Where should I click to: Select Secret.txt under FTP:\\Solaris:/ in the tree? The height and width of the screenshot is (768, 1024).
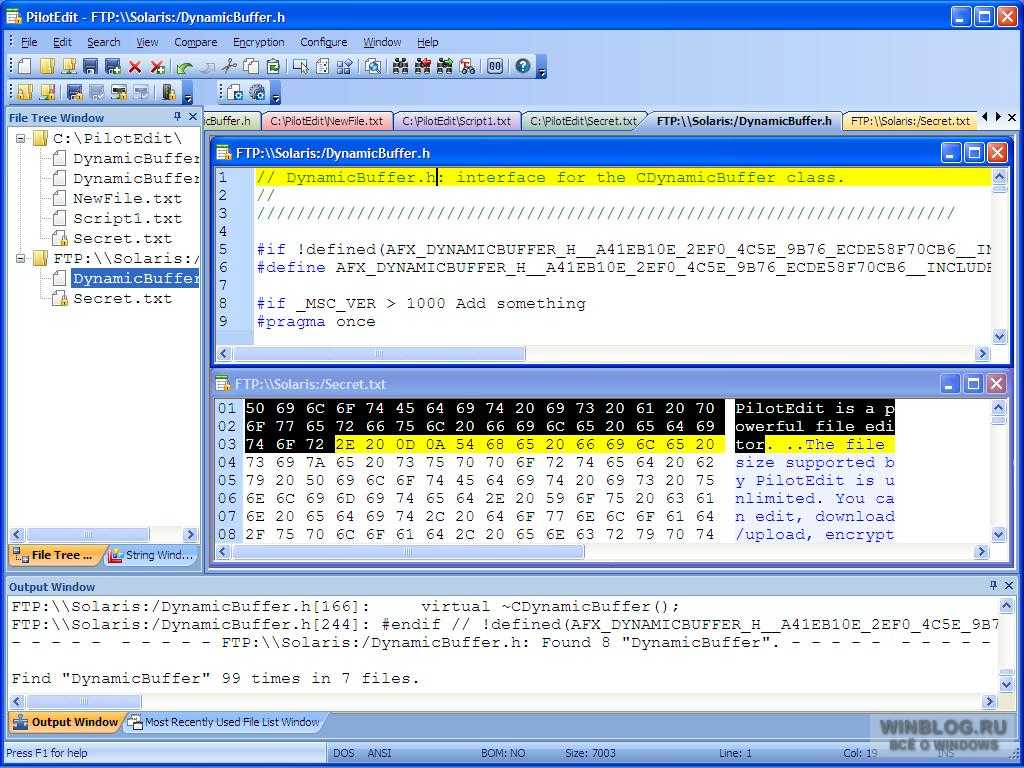(x=122, y=299)
